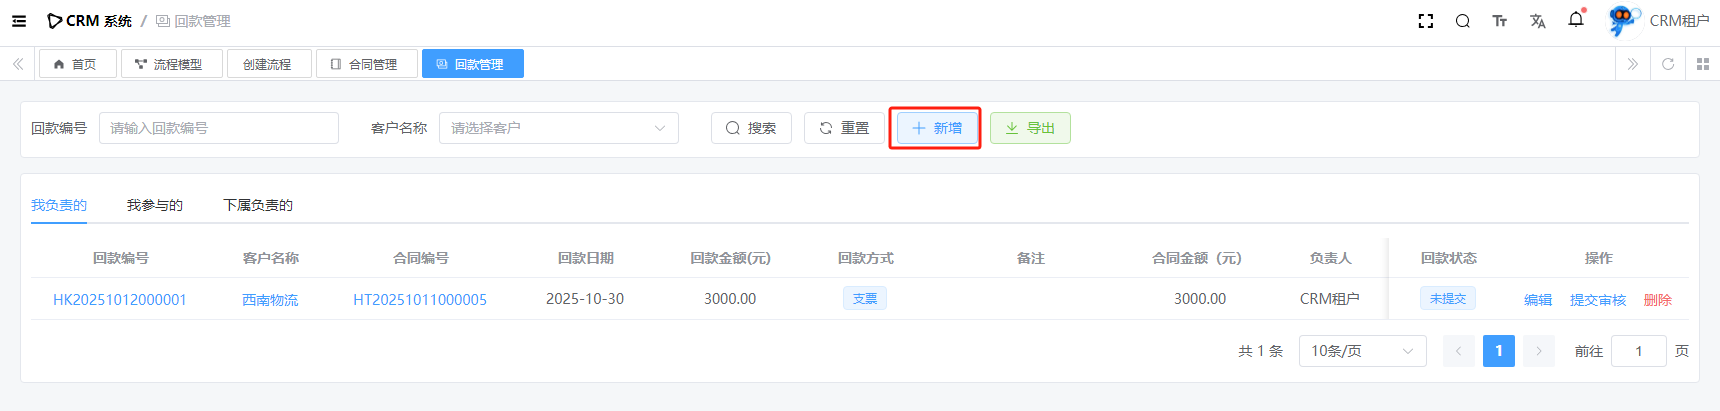
Task: Open the 合同管理 page tab
Action: 364,64
